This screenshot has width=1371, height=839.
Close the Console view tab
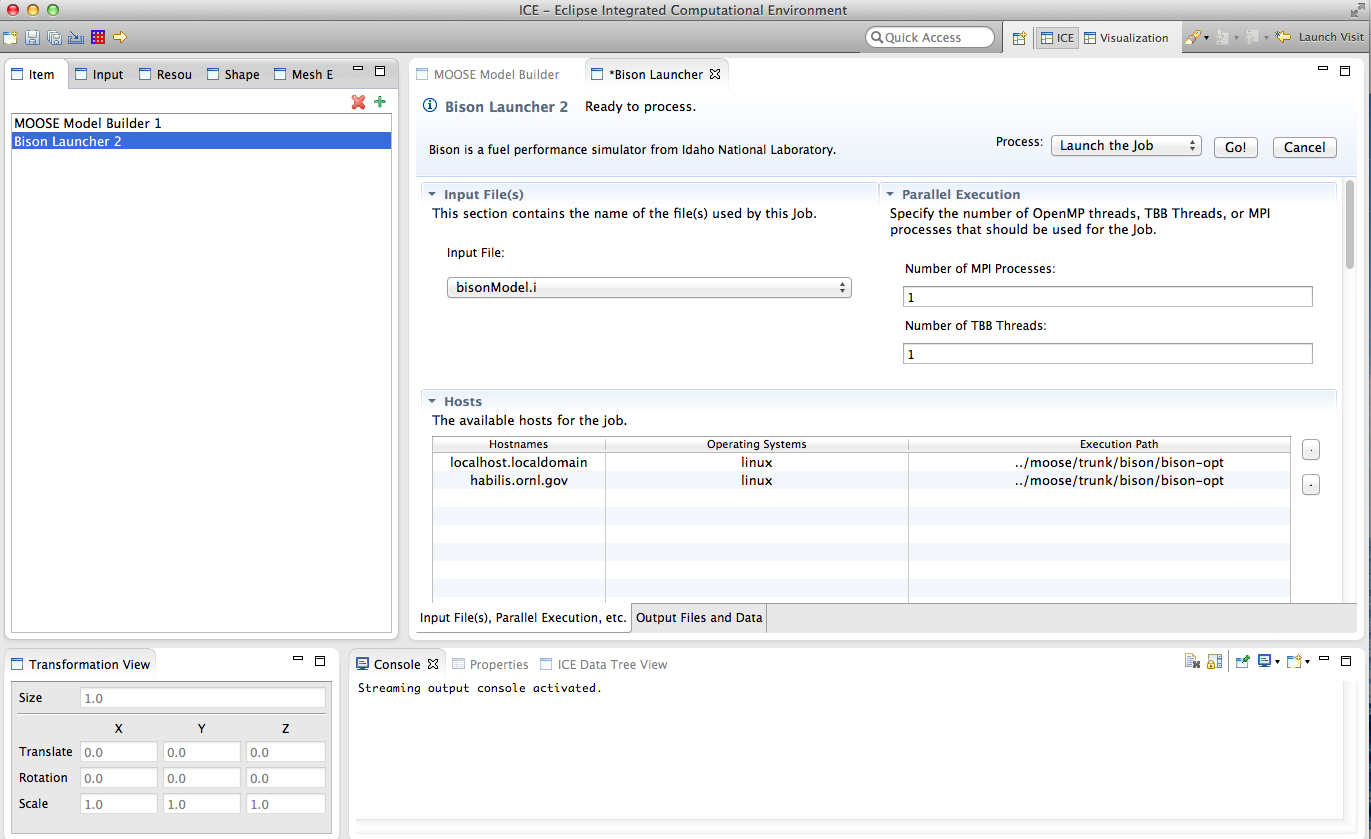coord(433,664)
